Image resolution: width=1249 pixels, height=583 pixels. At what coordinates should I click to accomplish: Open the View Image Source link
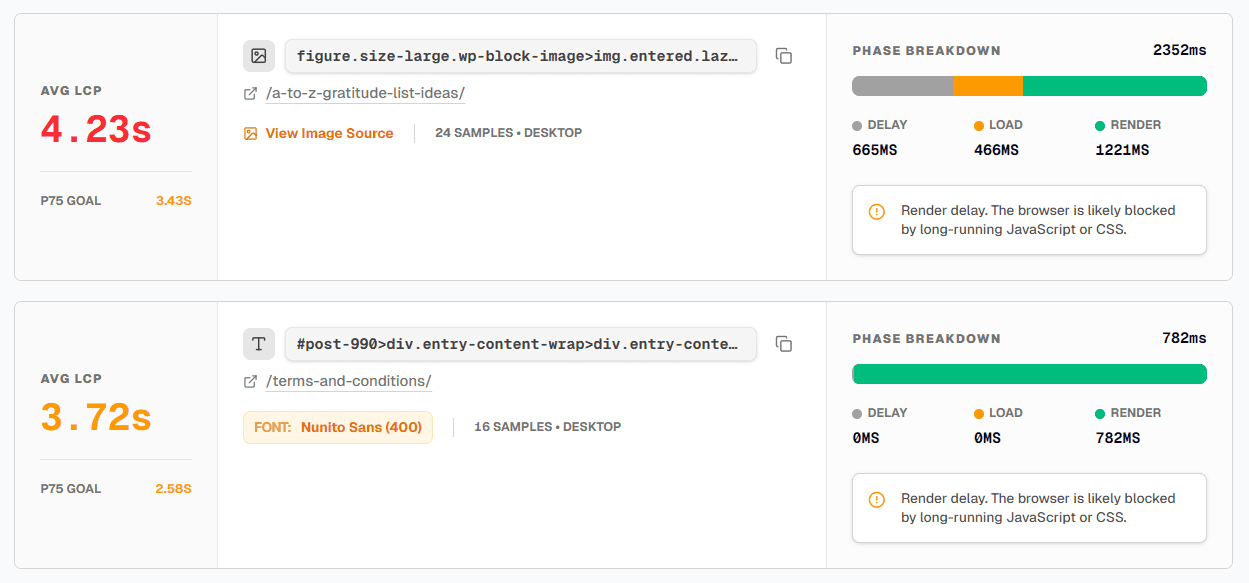click(x=329, y=133)
